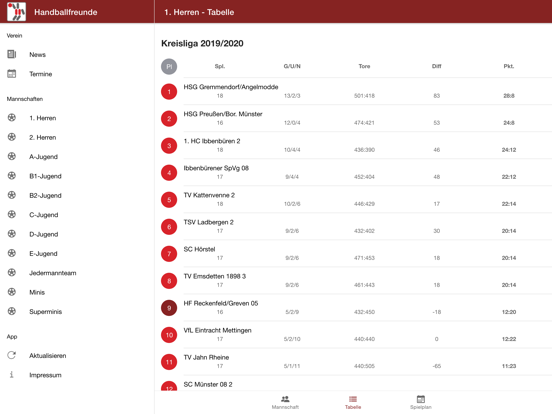552x414 pixels.
Task: Click the ball icon beside C-Jugend
Action: [12, 214]
